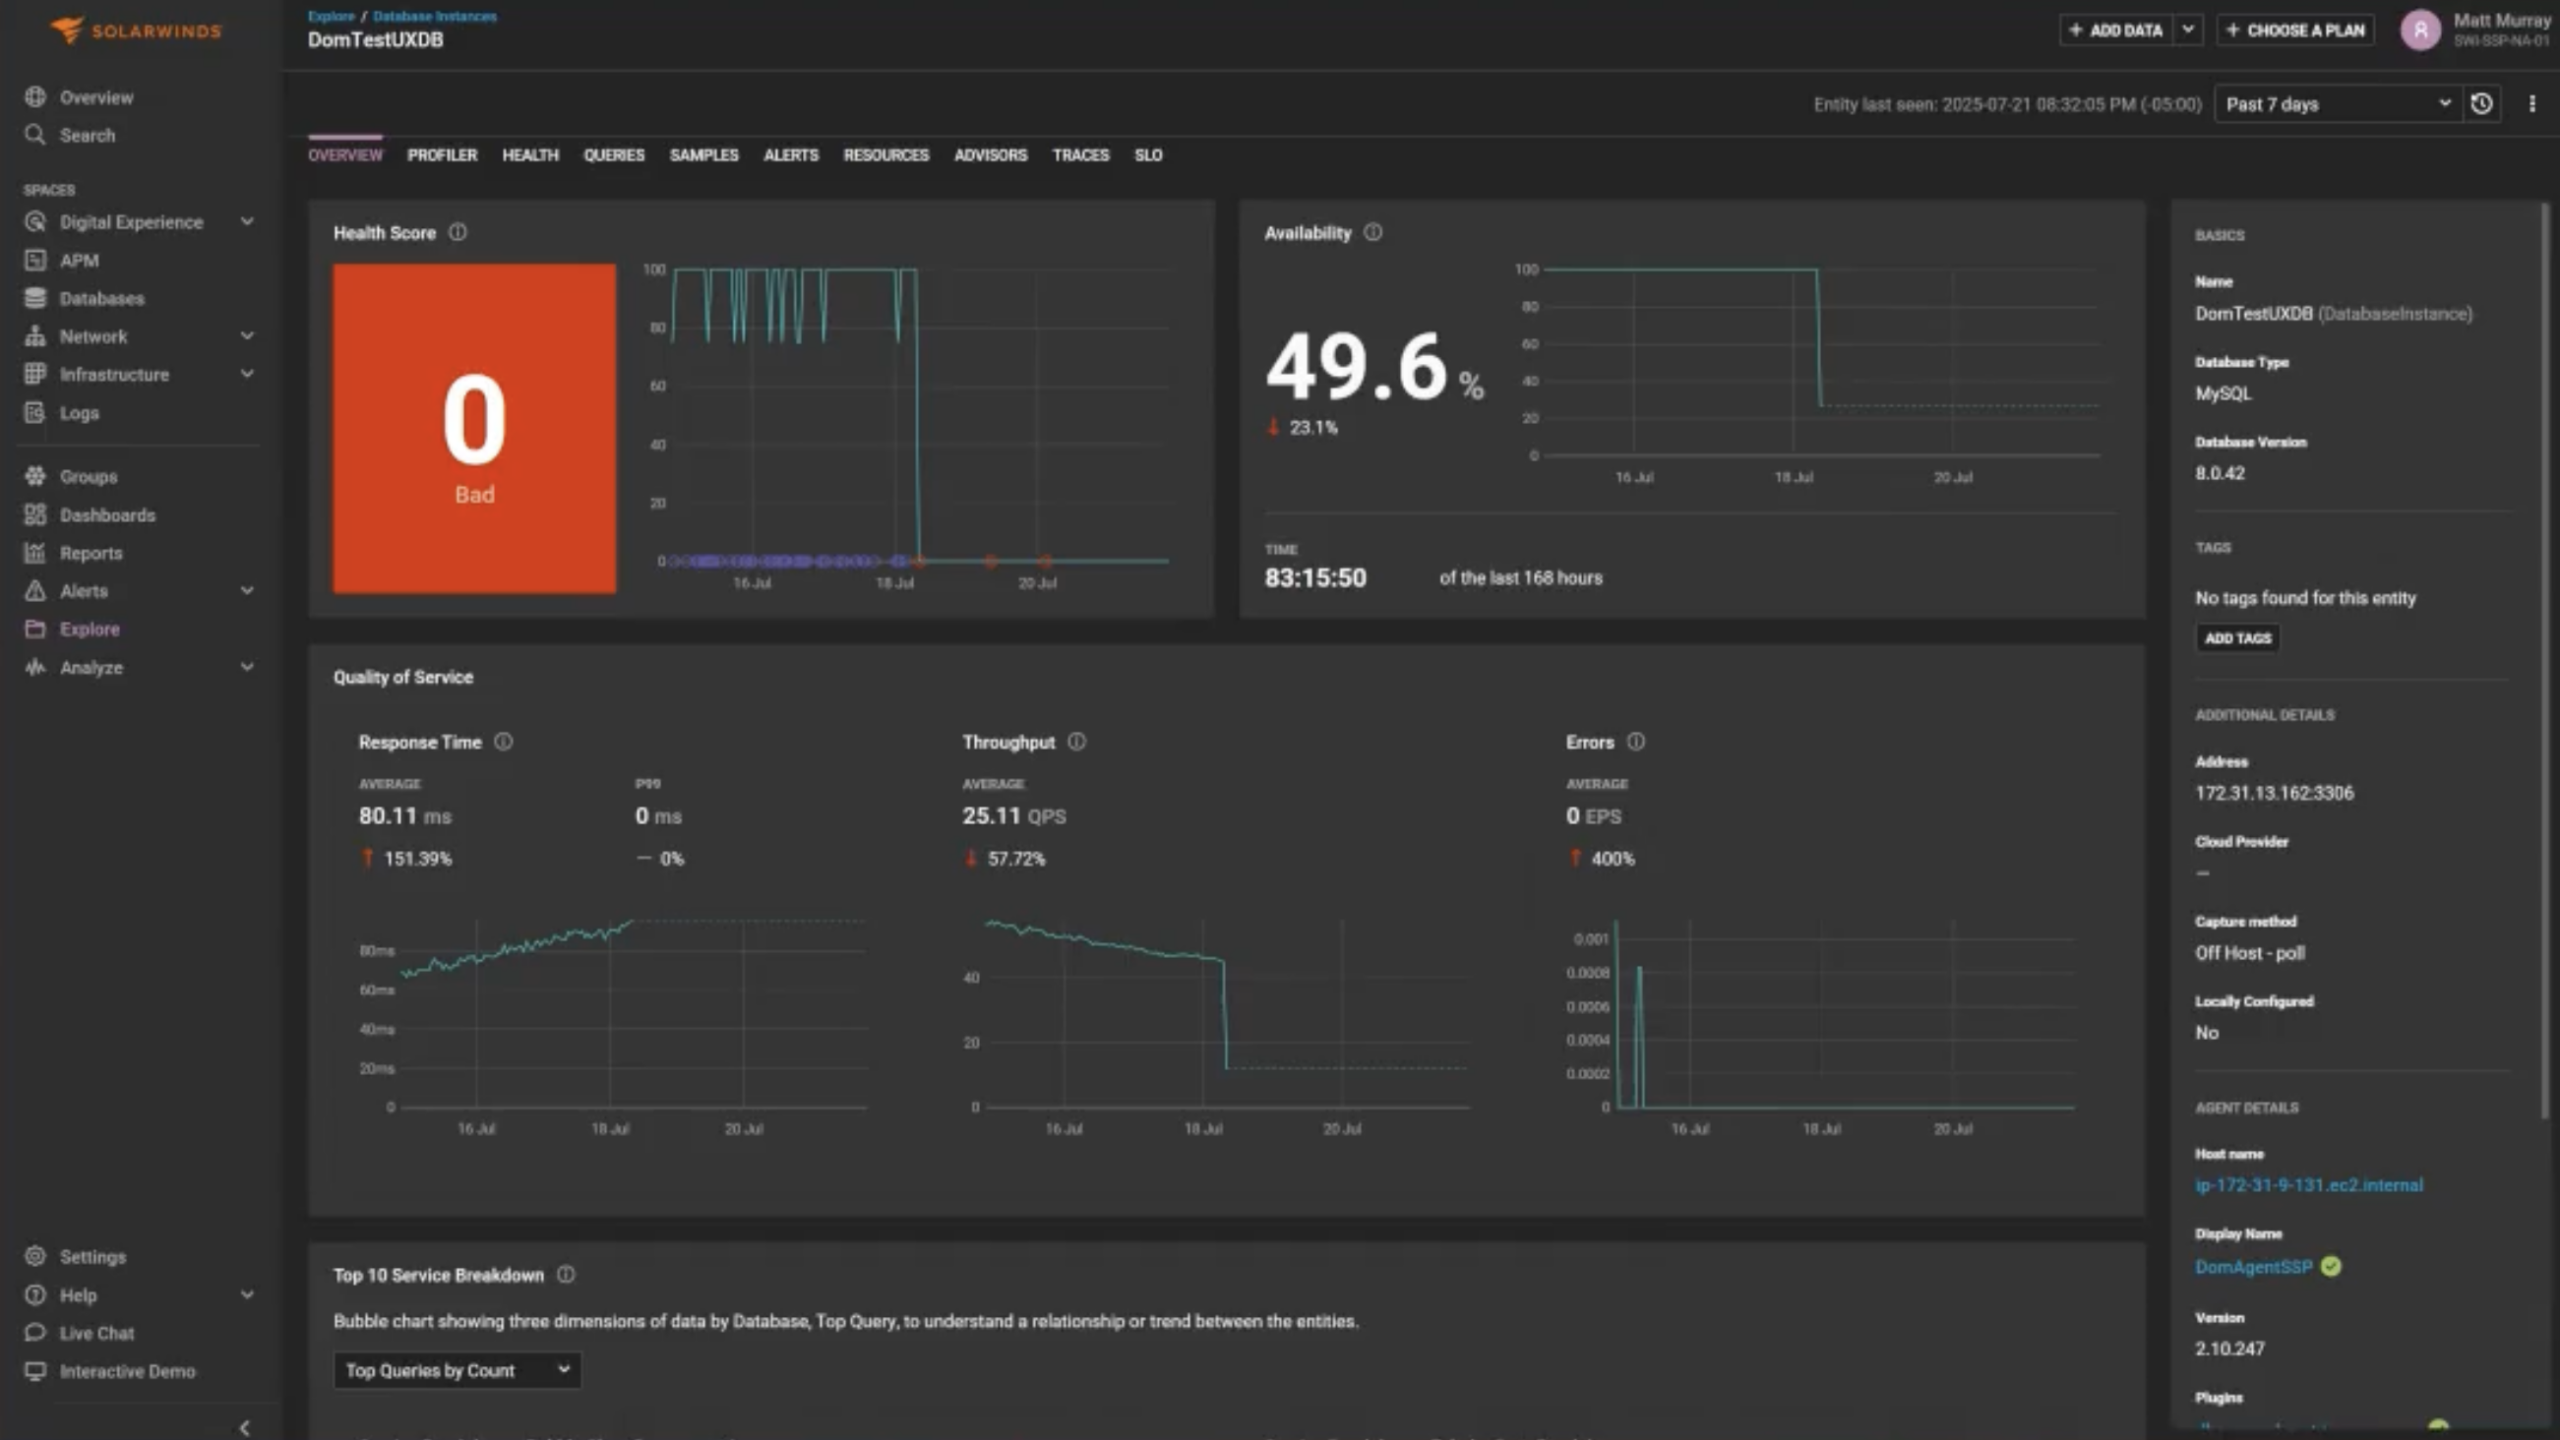Click the Matt Murray user avatar
This screenshot has height=1440, width=2560.
click(2420, 30)
